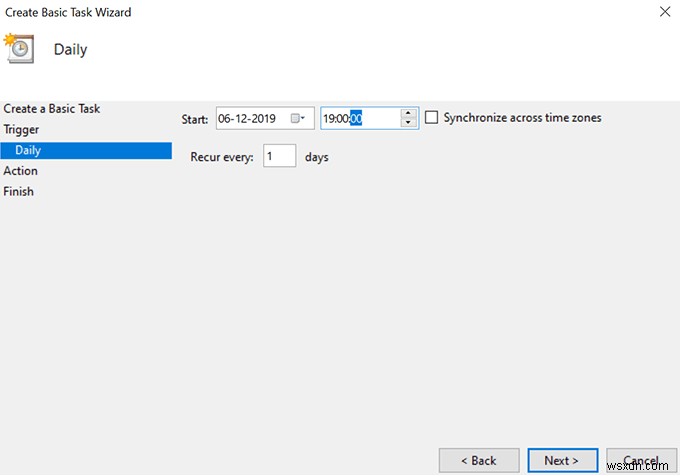680x476 pixels.
Task: Click the task scheduler clock icon in header
Action: pos(19,49)
